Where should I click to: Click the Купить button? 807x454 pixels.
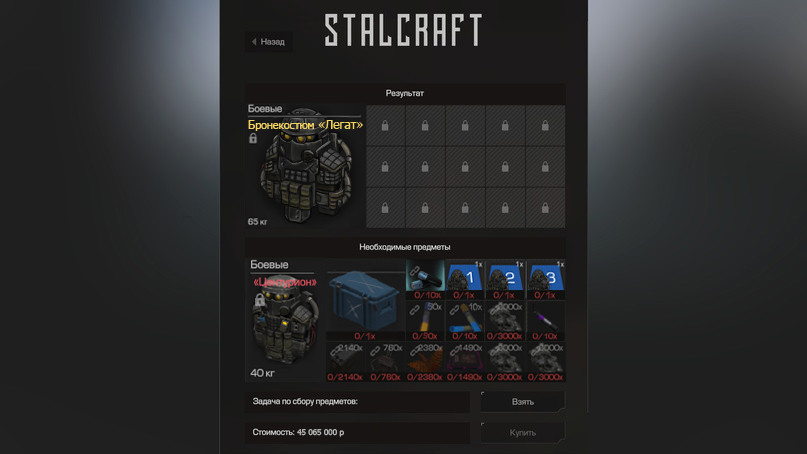[522, 432]
